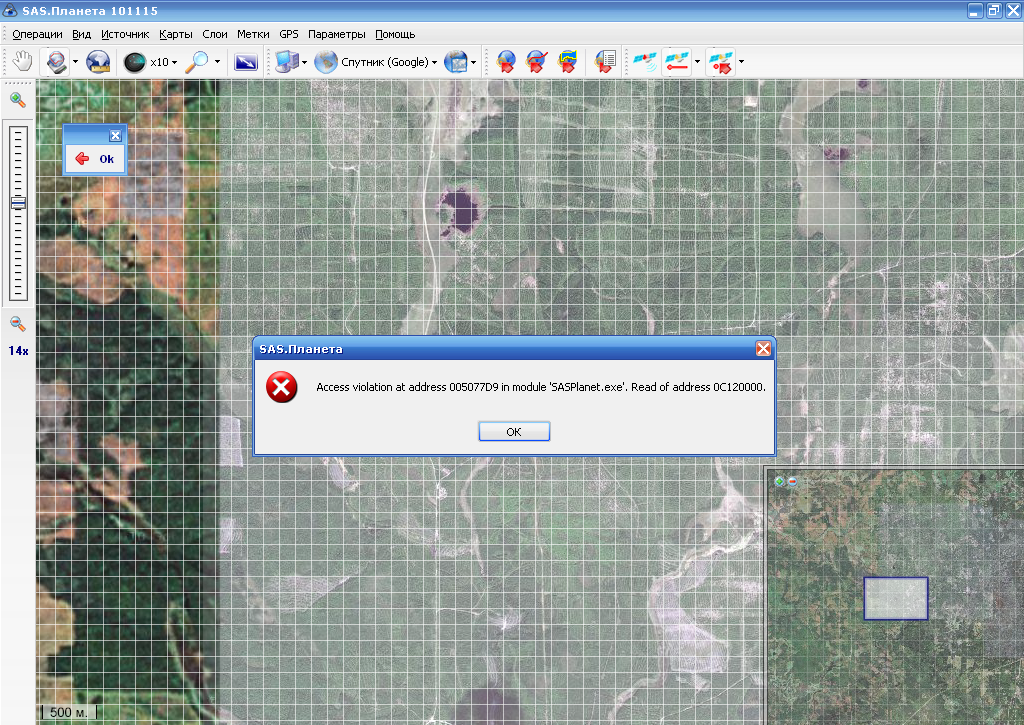Click the zoom level slider handle
Viewport: 1024px width, 725px height.
[18, 203]
